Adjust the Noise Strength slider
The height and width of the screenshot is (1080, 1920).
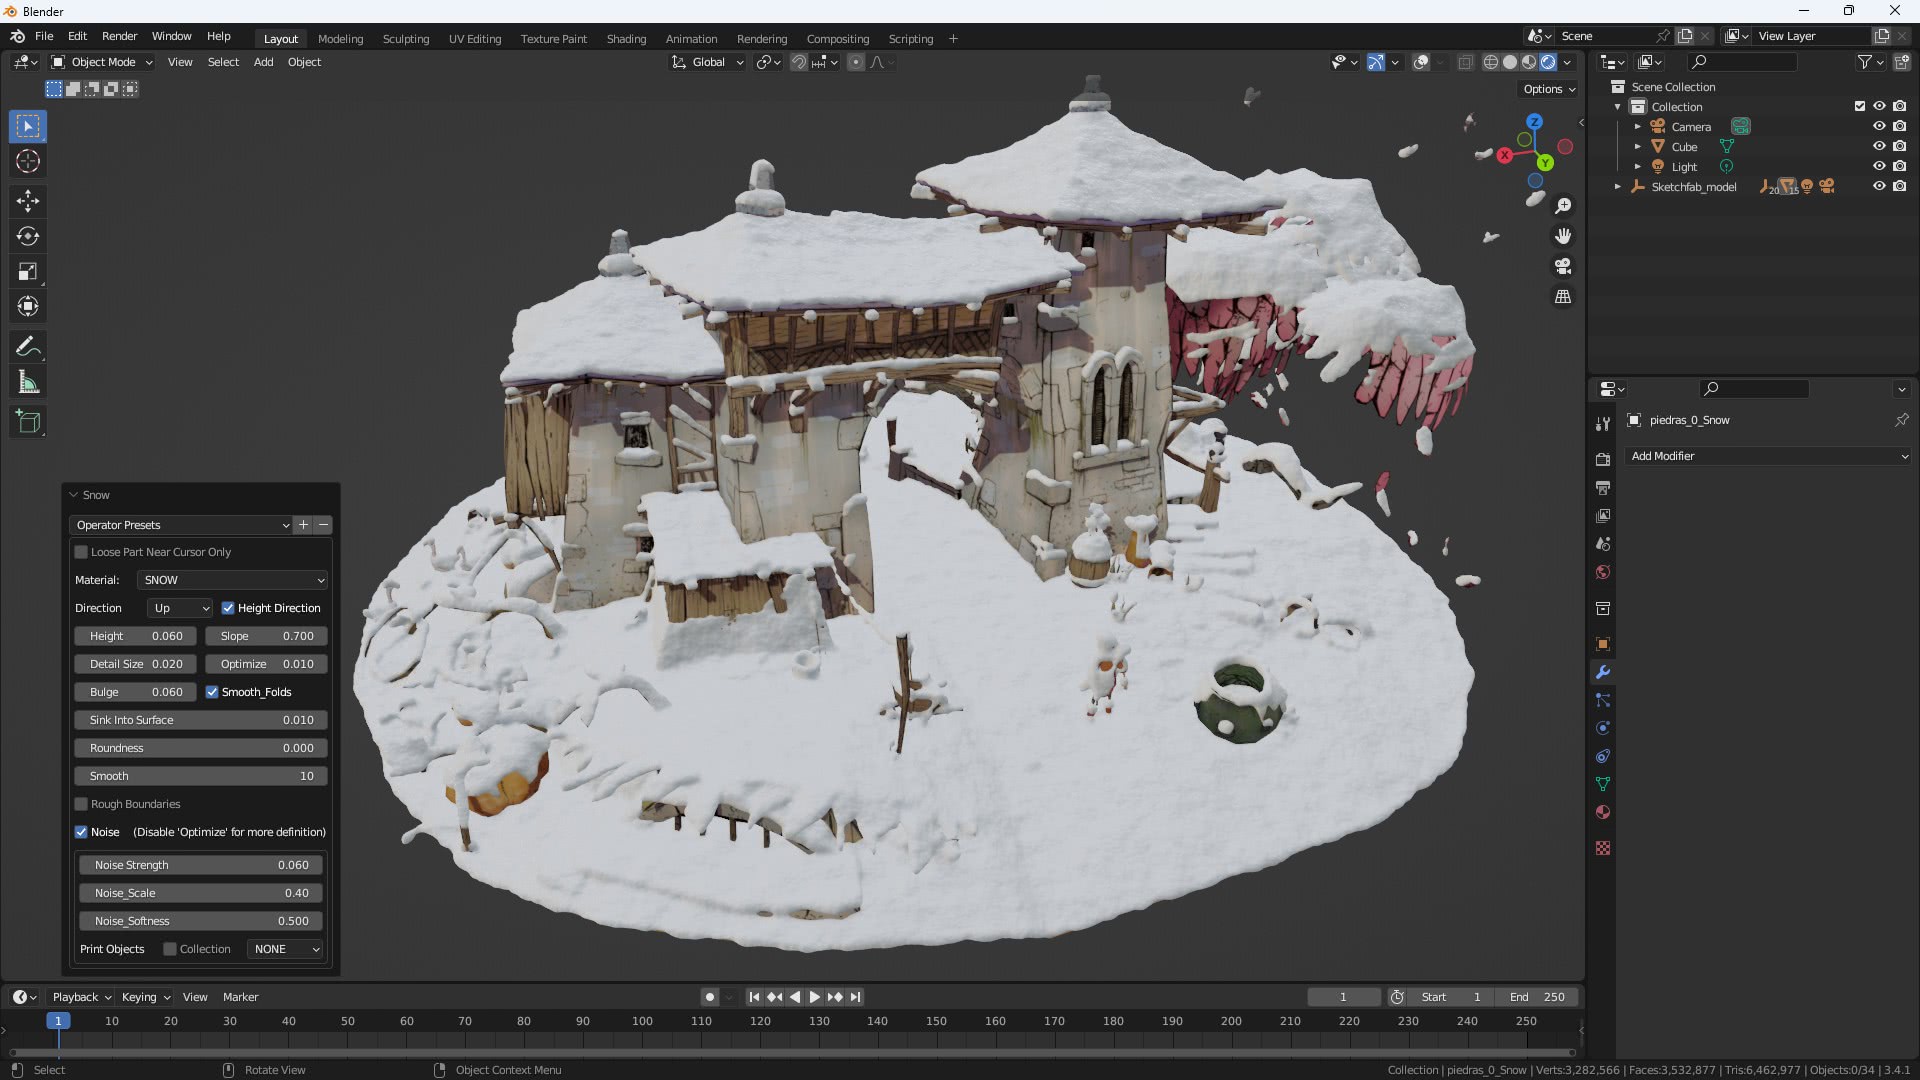pos(201,865)
